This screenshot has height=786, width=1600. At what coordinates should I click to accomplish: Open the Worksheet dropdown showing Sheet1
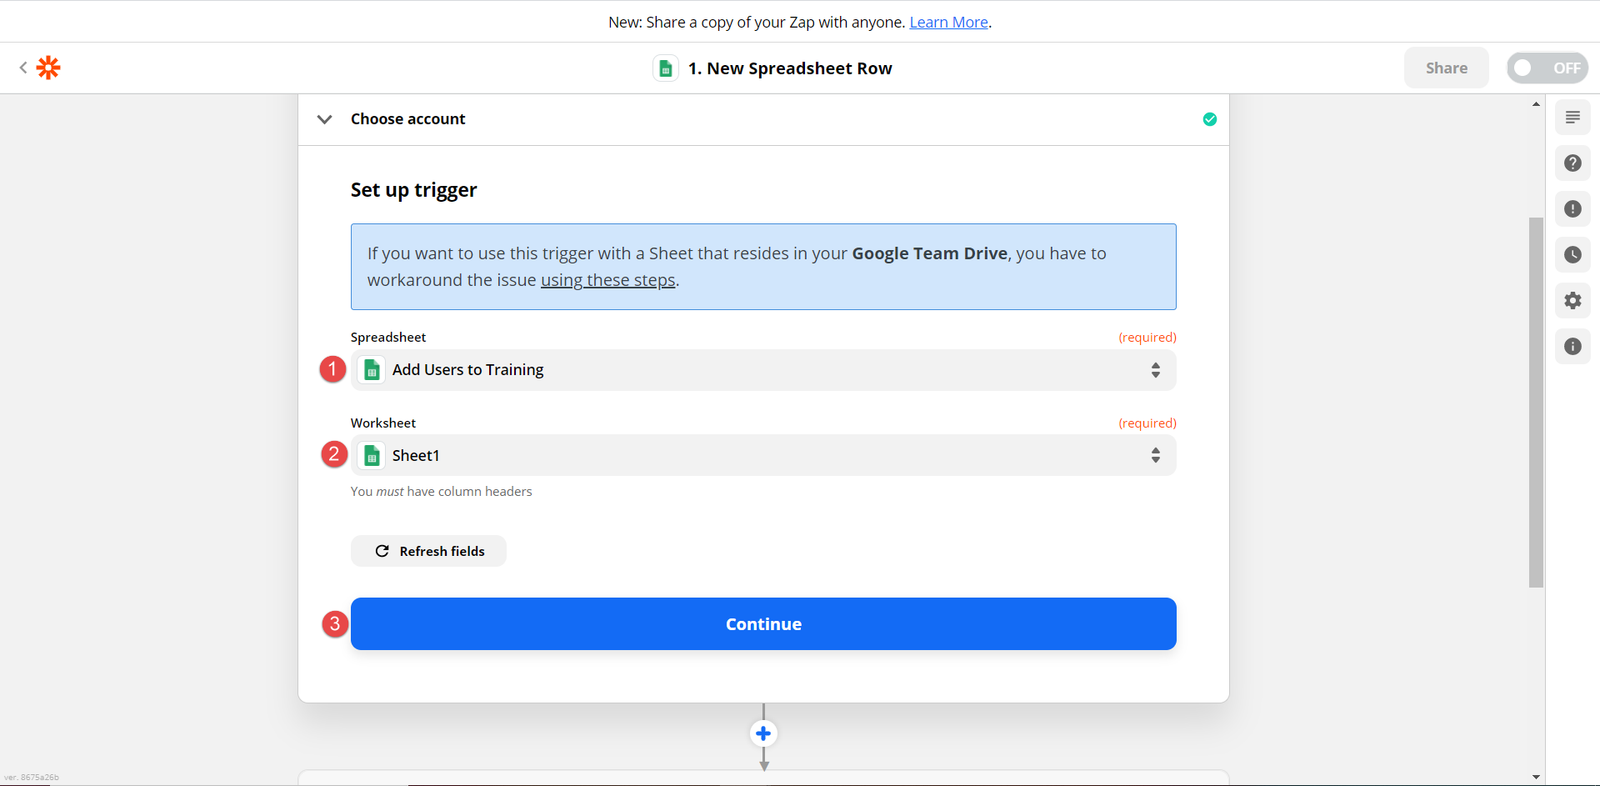coord(763,456)
